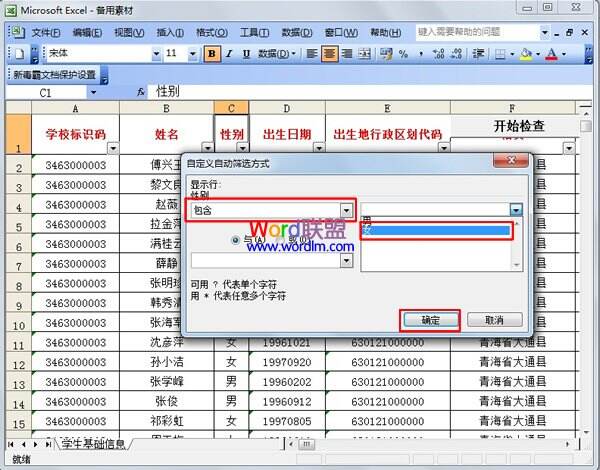This screenshot has width=600, height=470.
Task: Close the 自定义自动筛选方式 dialog
Action: 511,160
